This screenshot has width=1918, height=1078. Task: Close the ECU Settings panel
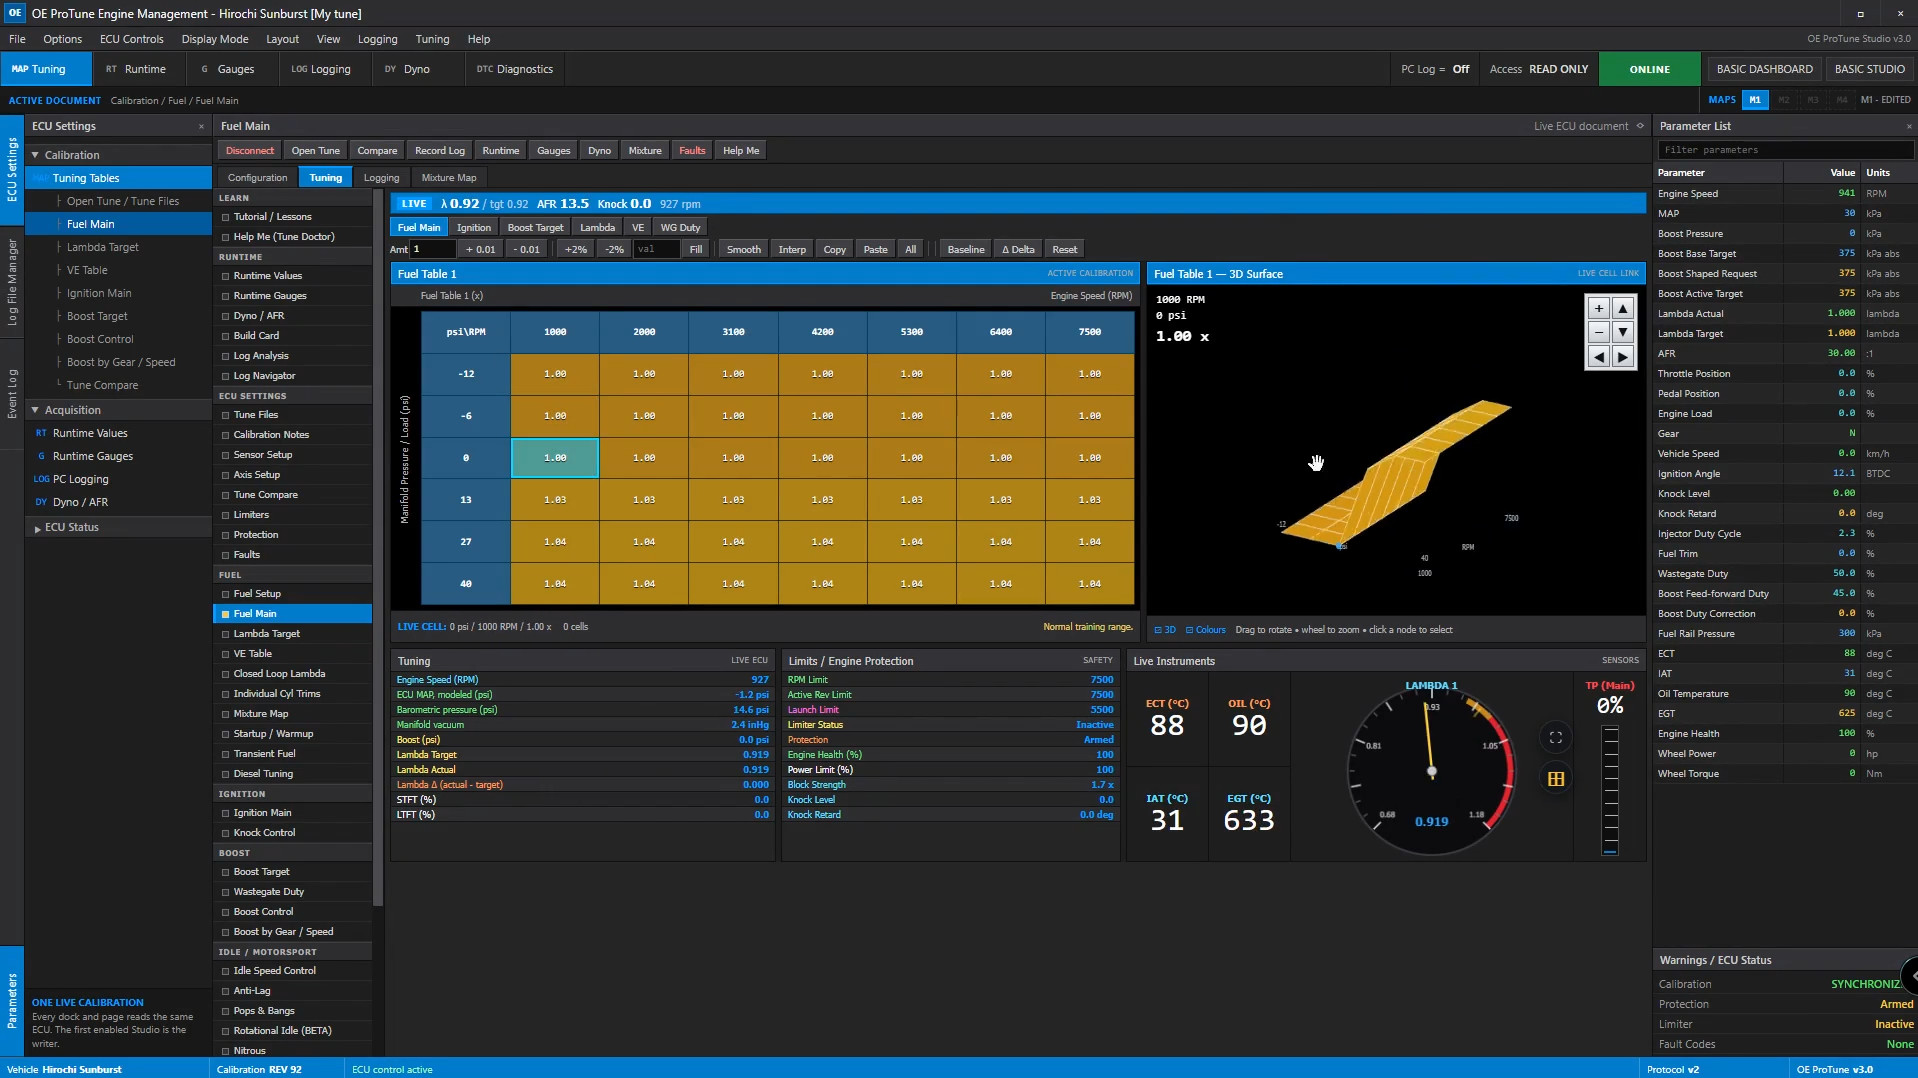coord(201,126)
